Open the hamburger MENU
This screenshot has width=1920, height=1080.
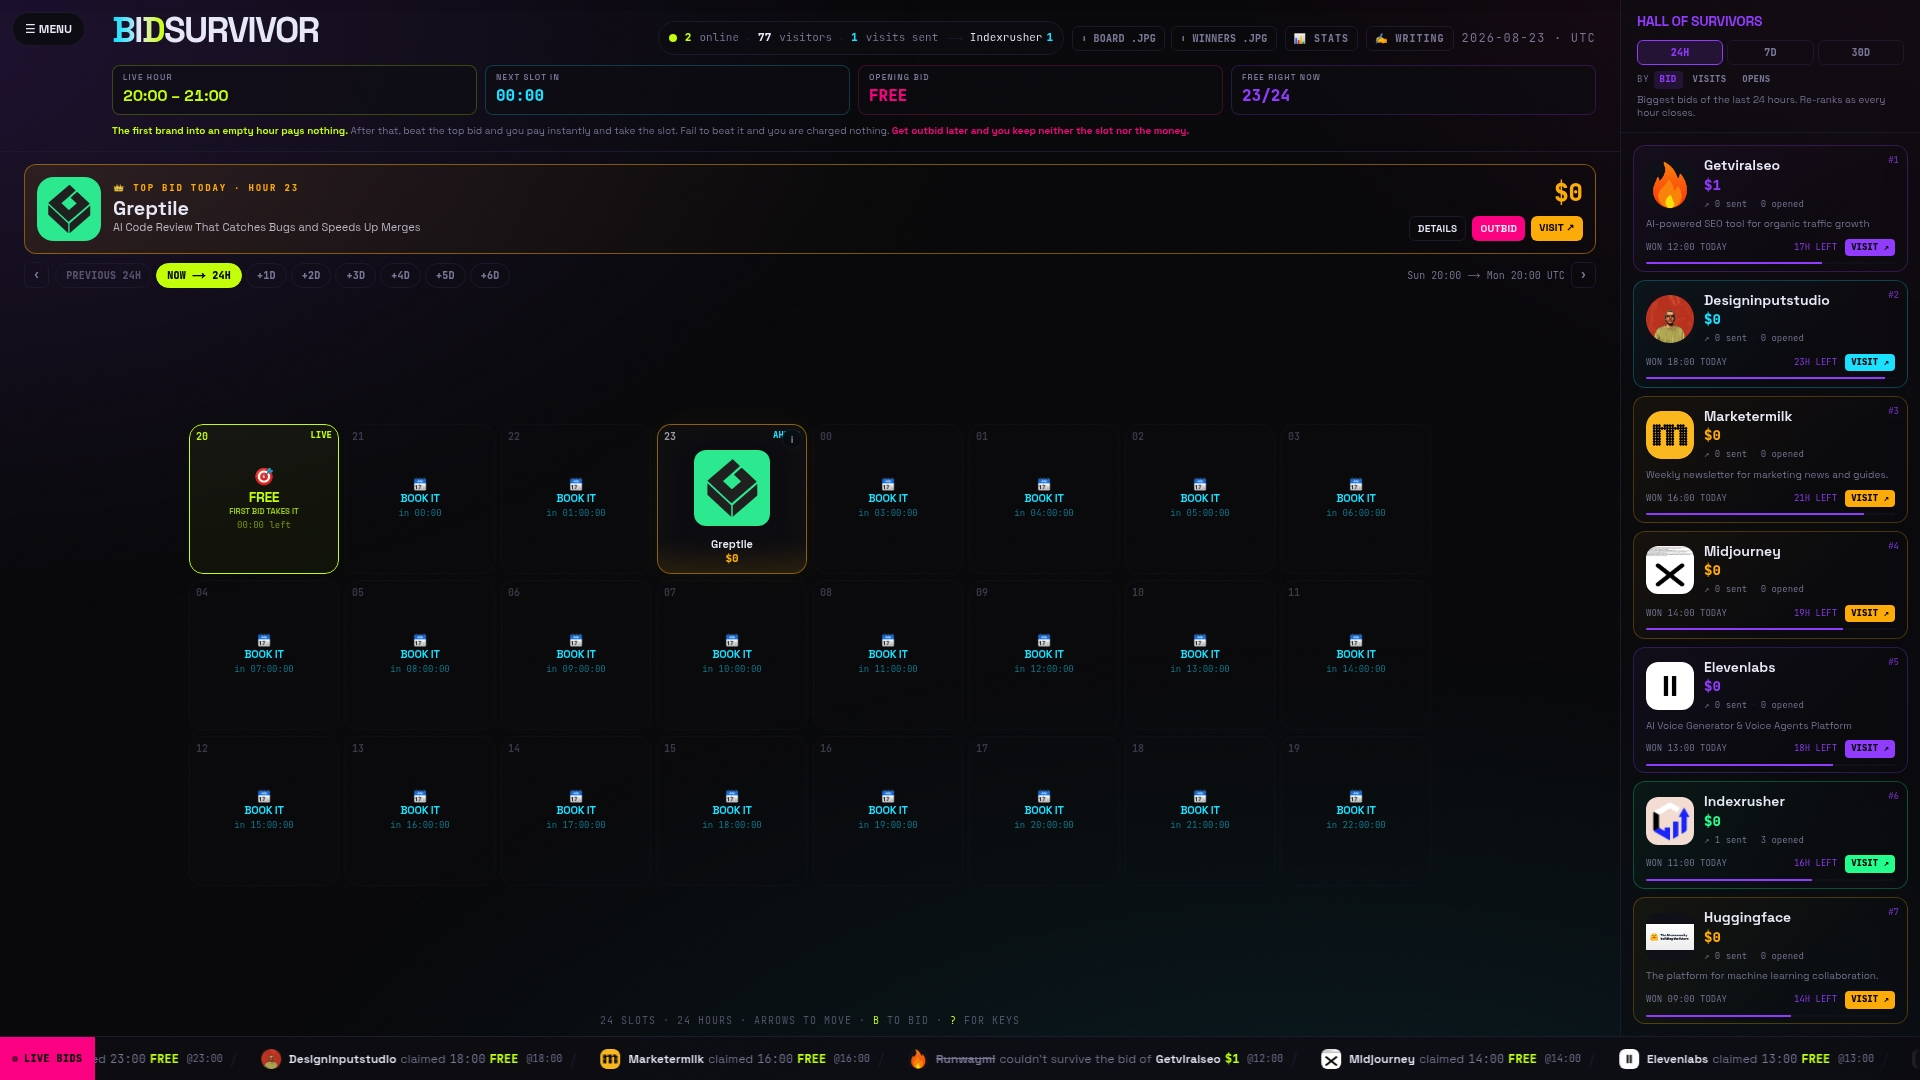pos(48,29)
